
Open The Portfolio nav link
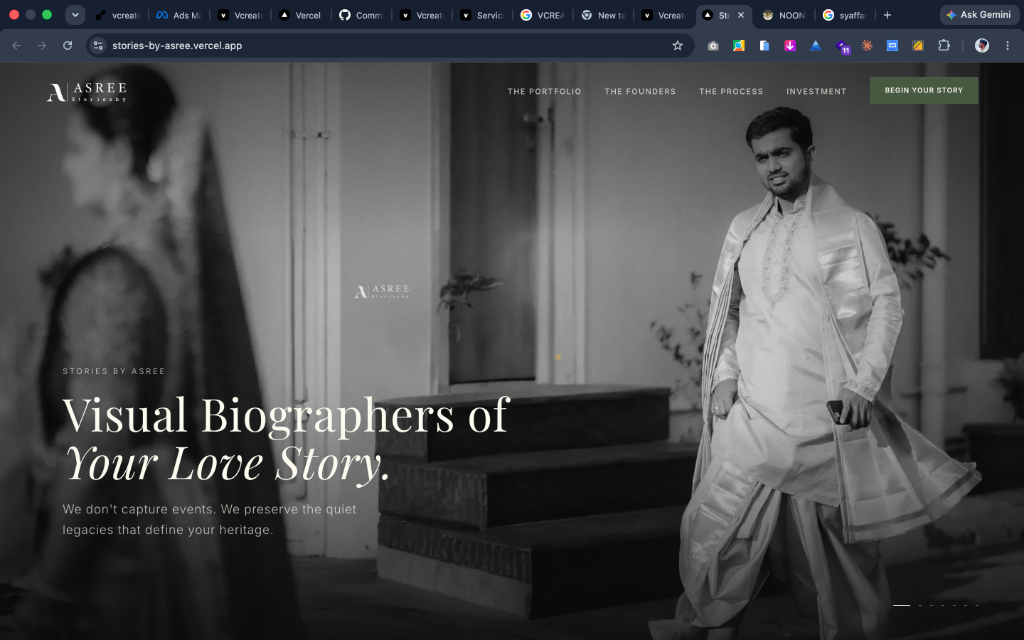point(544,91)
